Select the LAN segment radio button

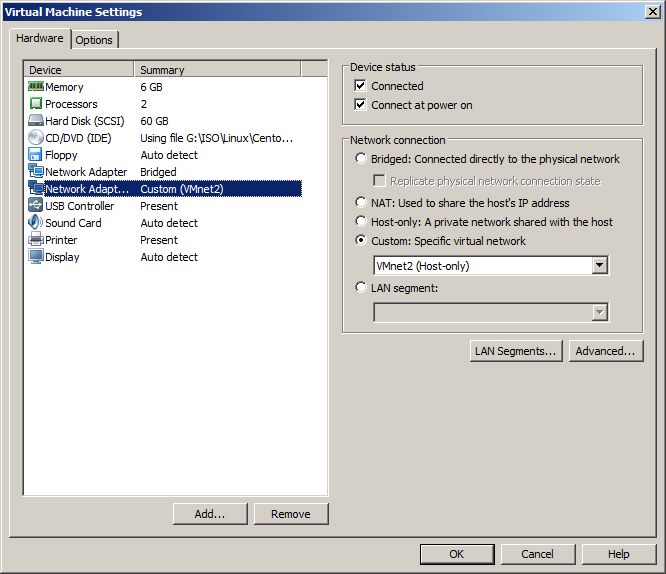click(x=361, y=288)
